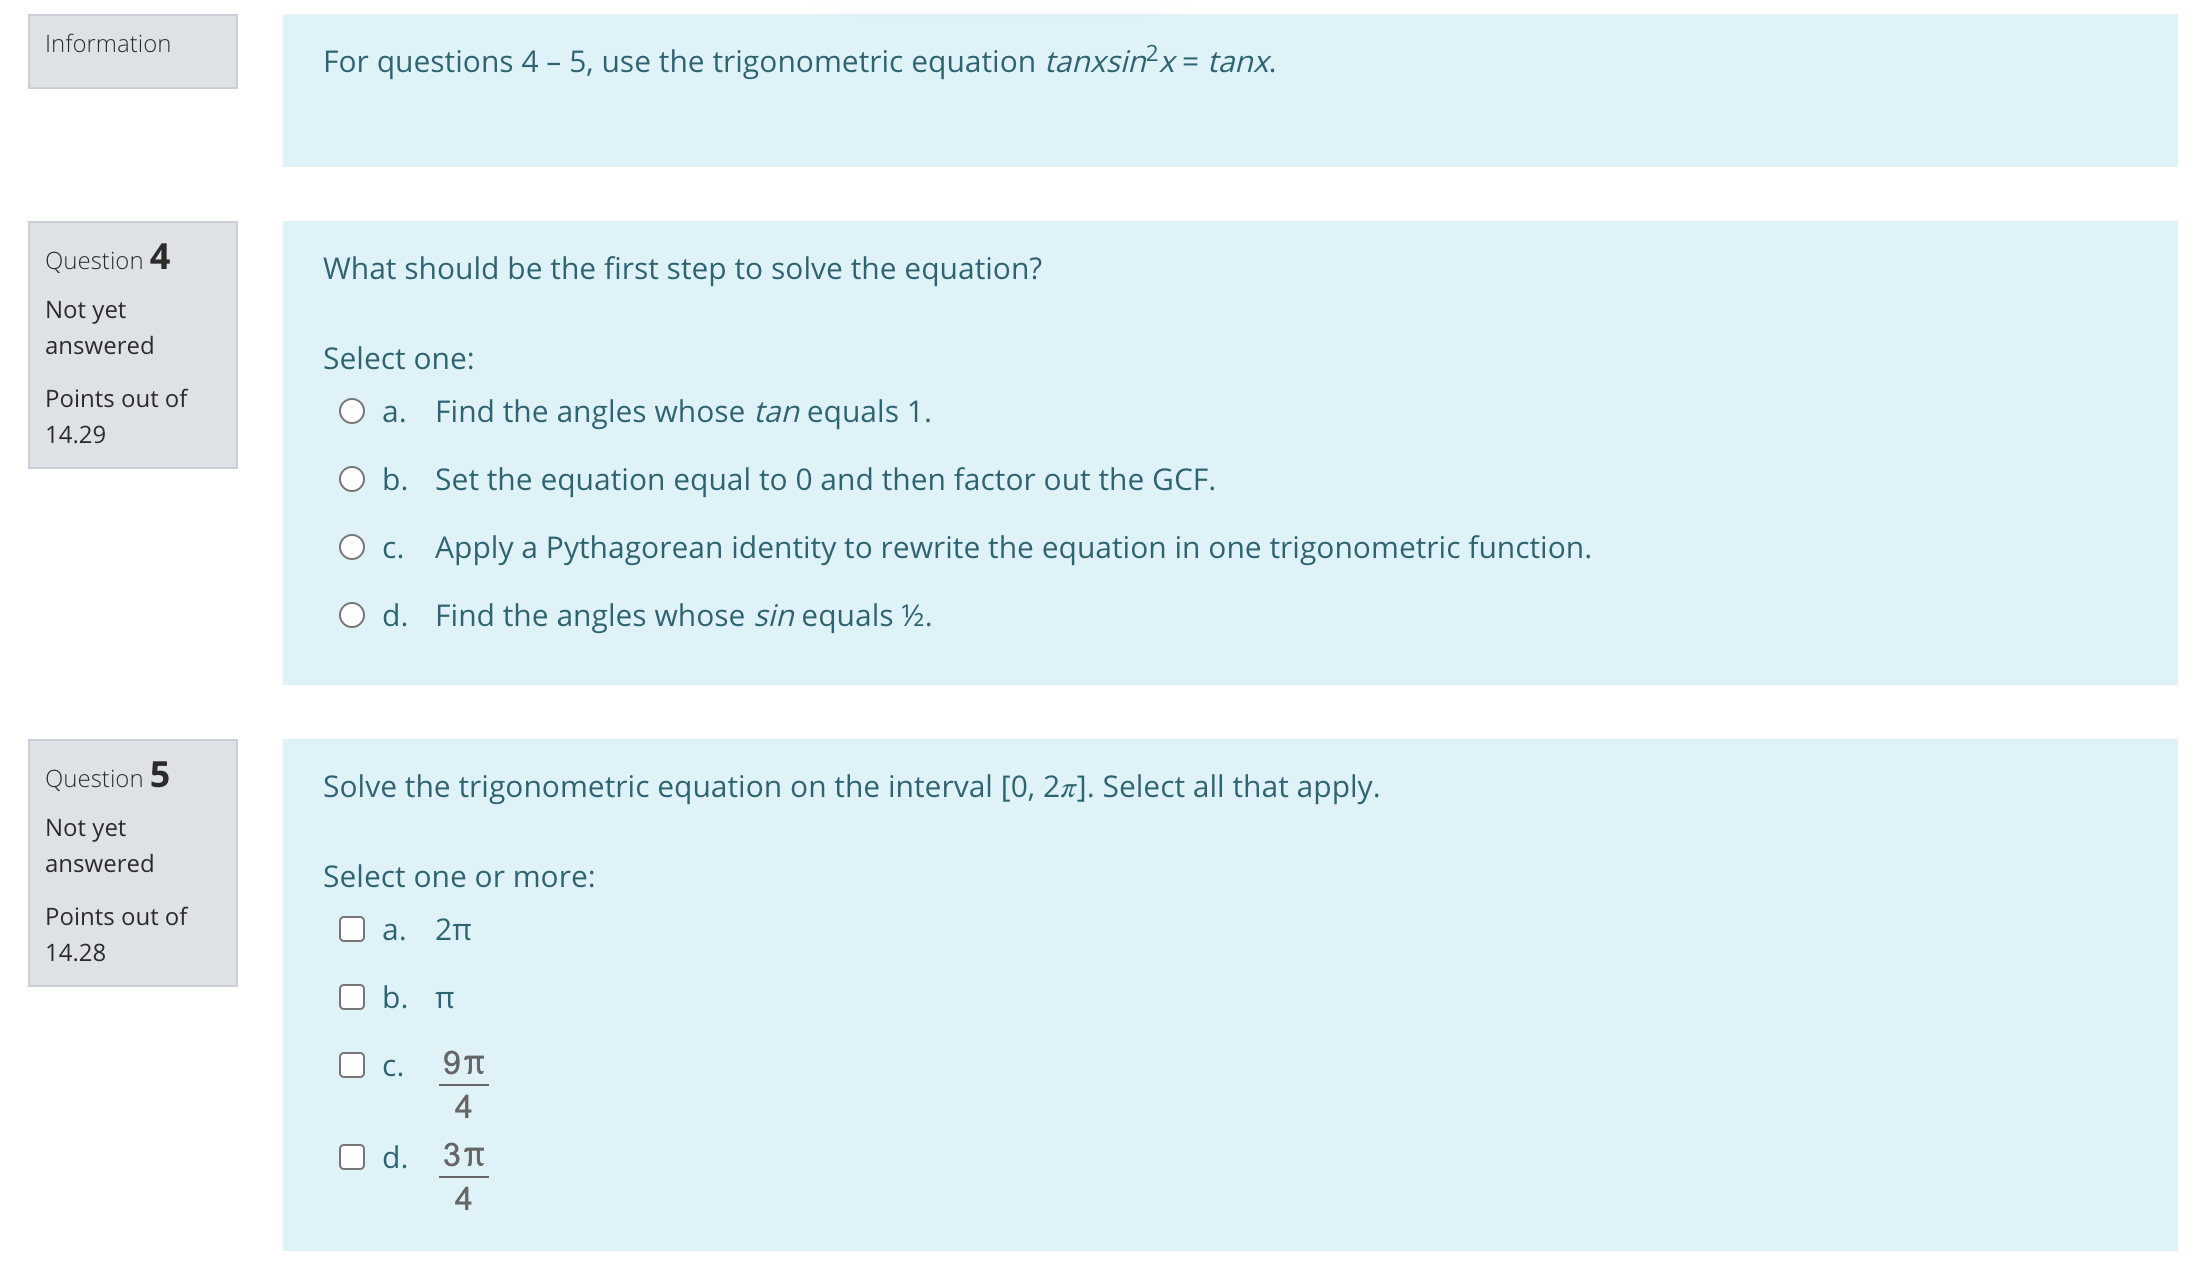Screen dimensions: 2208x1286
Task: Click 'Not yet answered' status under Question 5
Action: 98,845
